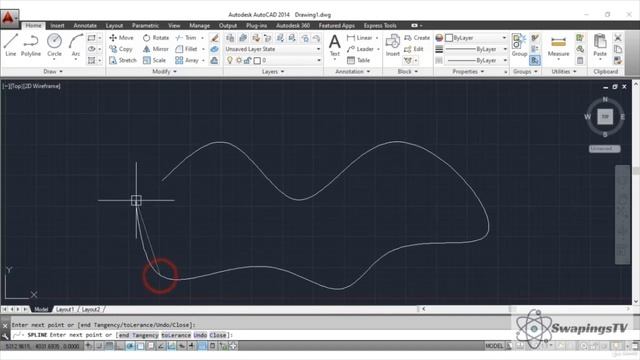Toggle layer 0 lock icon
This screenshot has height=360, width=640.
[x=247, y=60]
